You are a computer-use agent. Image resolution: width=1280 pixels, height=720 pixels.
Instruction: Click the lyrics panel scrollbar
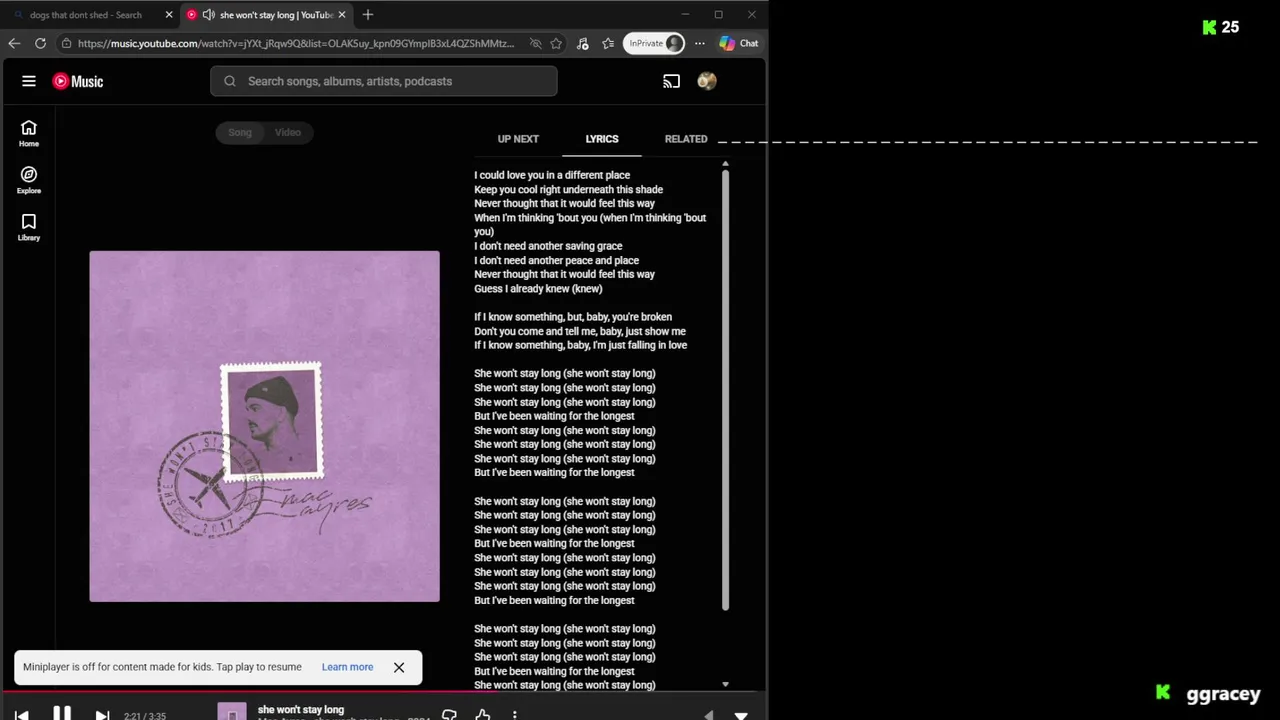[725, 390]
